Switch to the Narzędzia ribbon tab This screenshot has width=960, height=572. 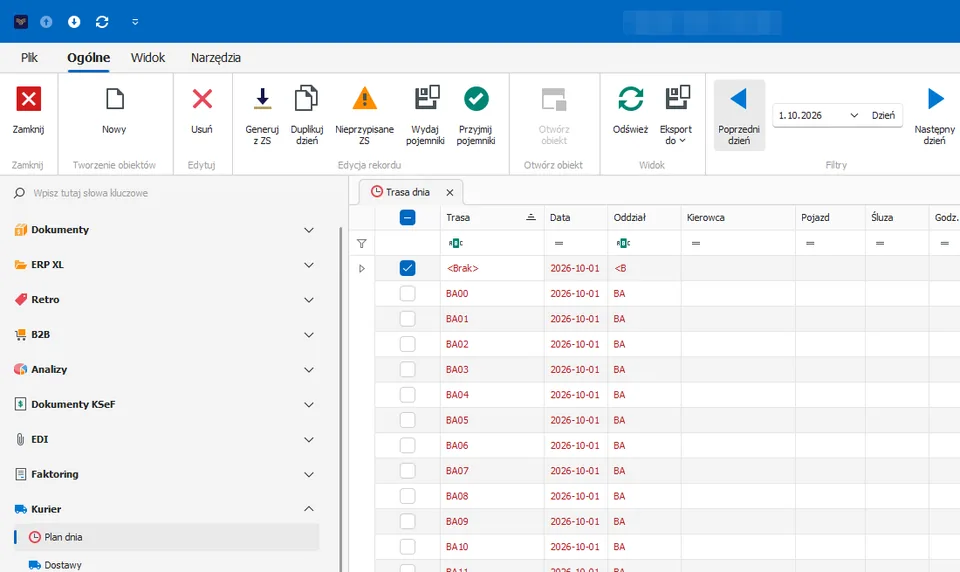tap(216, 58)
